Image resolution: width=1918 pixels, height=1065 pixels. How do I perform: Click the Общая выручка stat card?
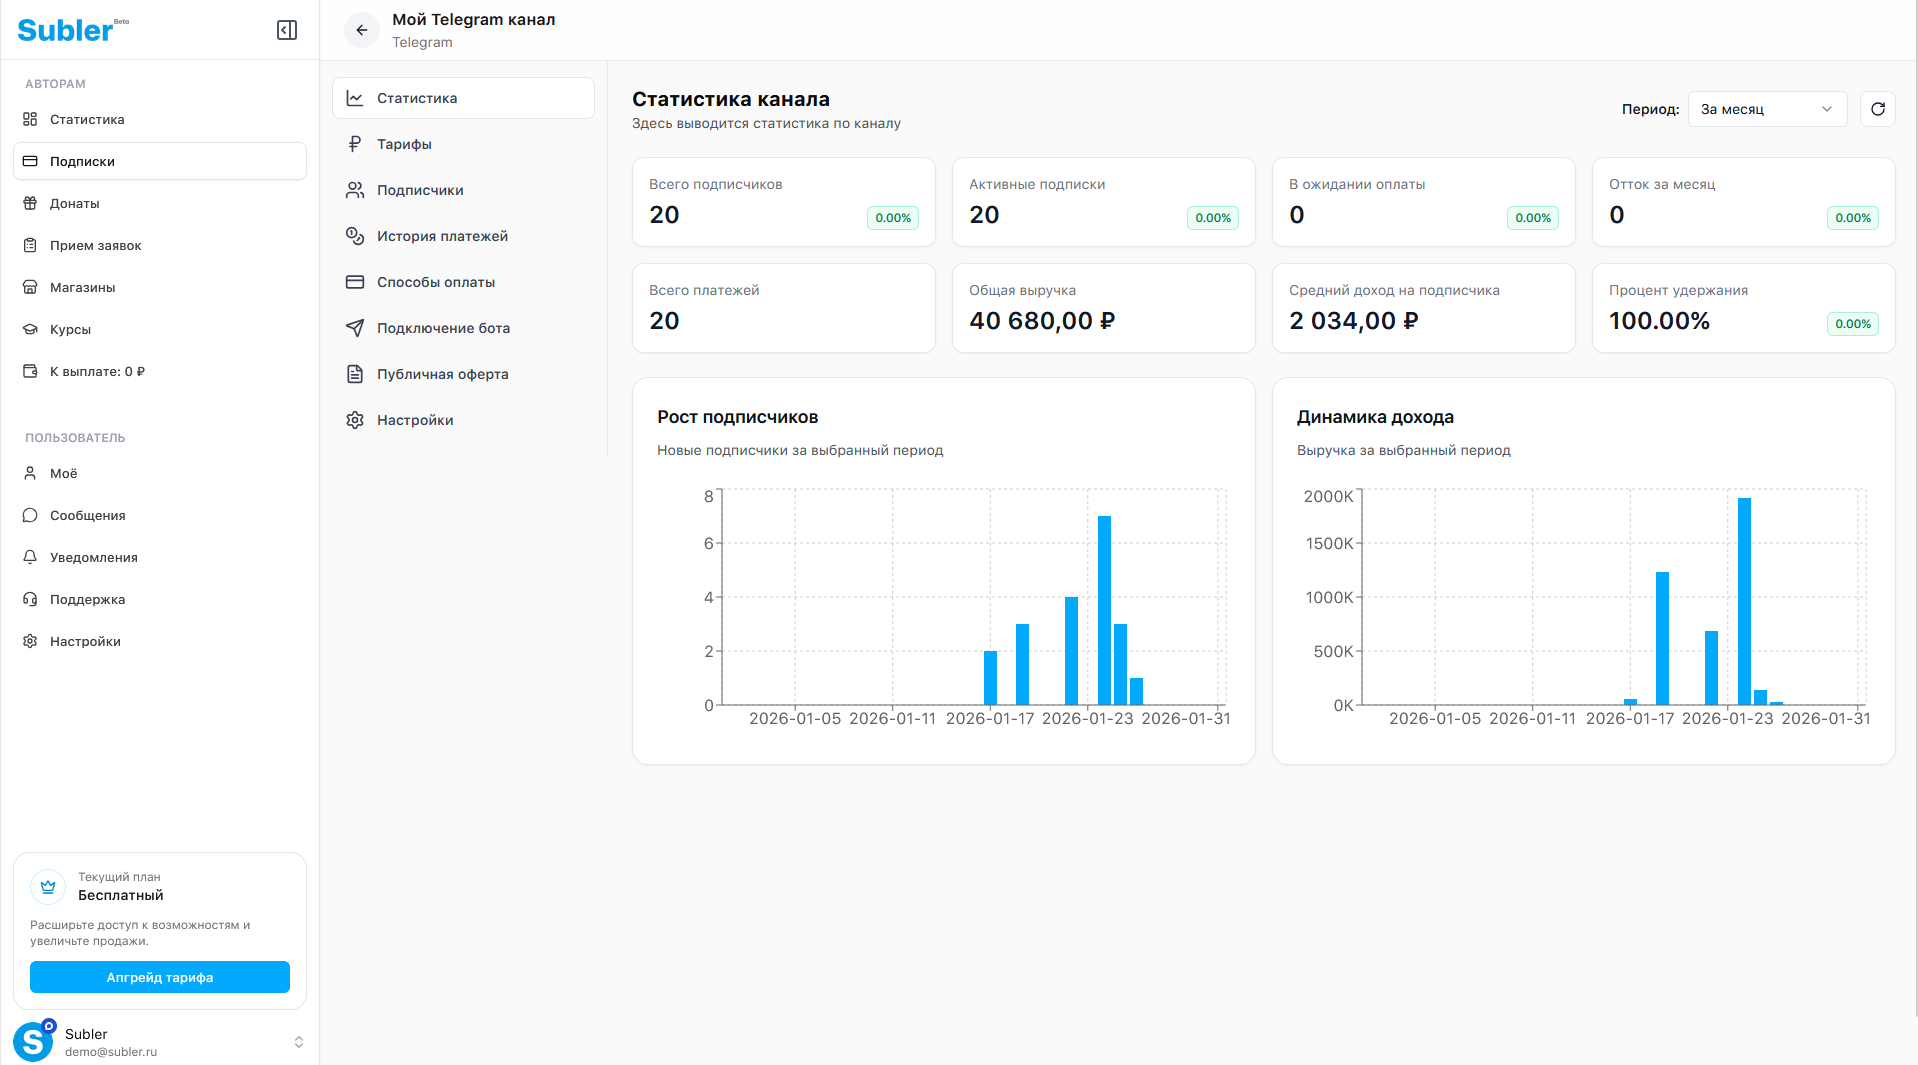(1103, 308)
